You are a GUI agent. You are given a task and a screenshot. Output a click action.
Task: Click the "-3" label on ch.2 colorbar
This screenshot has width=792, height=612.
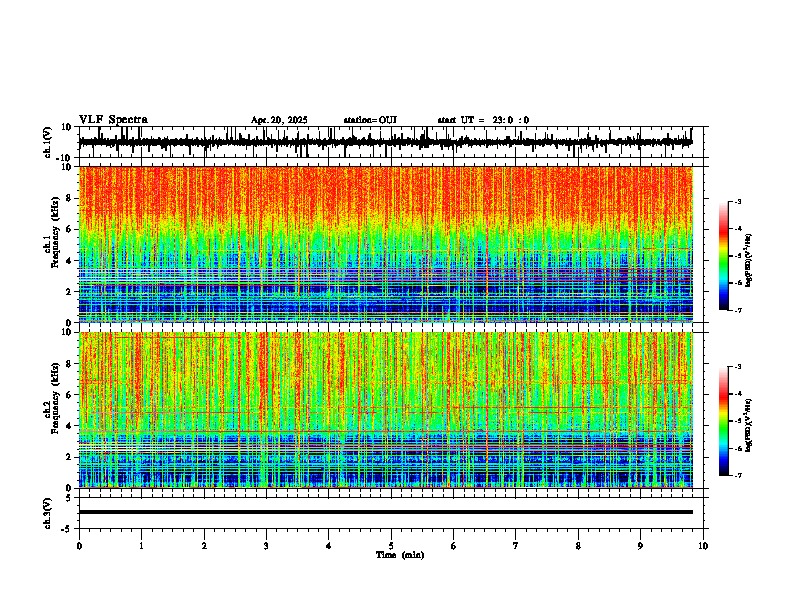click(738, 367)
